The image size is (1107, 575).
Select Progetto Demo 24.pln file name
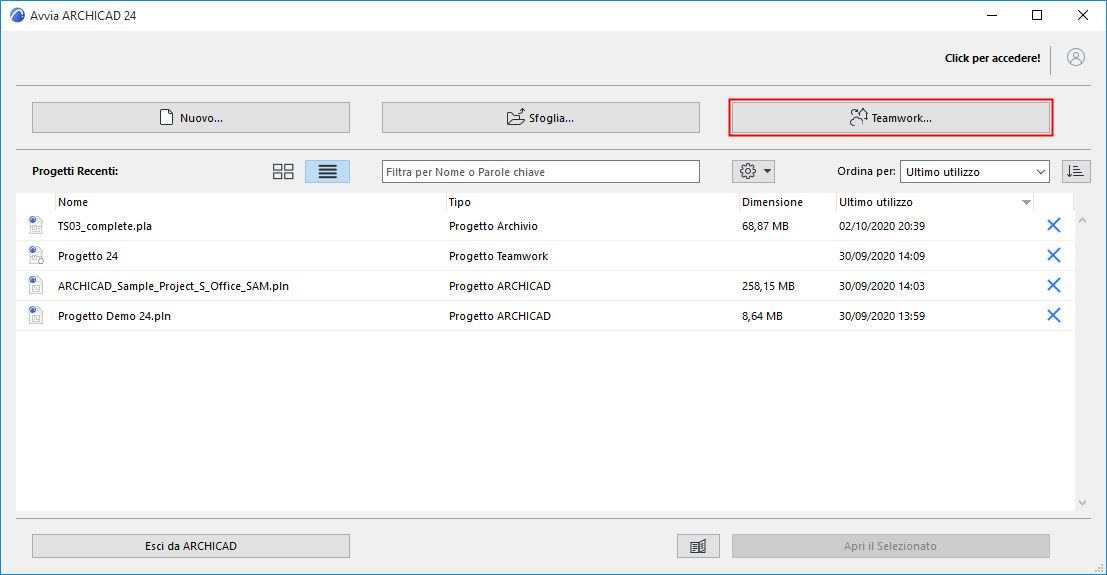(x=114, y=316)
